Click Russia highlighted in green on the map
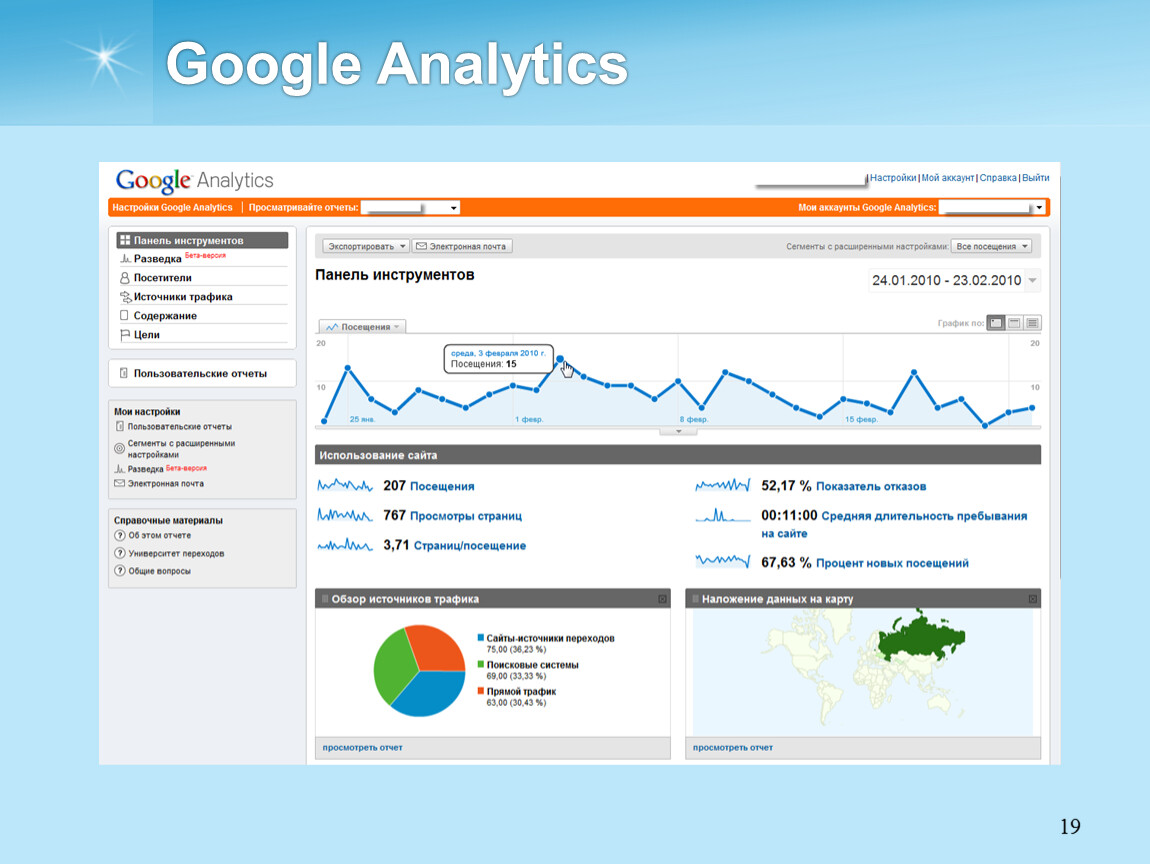The image size is (1150, 864). point(920,637)
